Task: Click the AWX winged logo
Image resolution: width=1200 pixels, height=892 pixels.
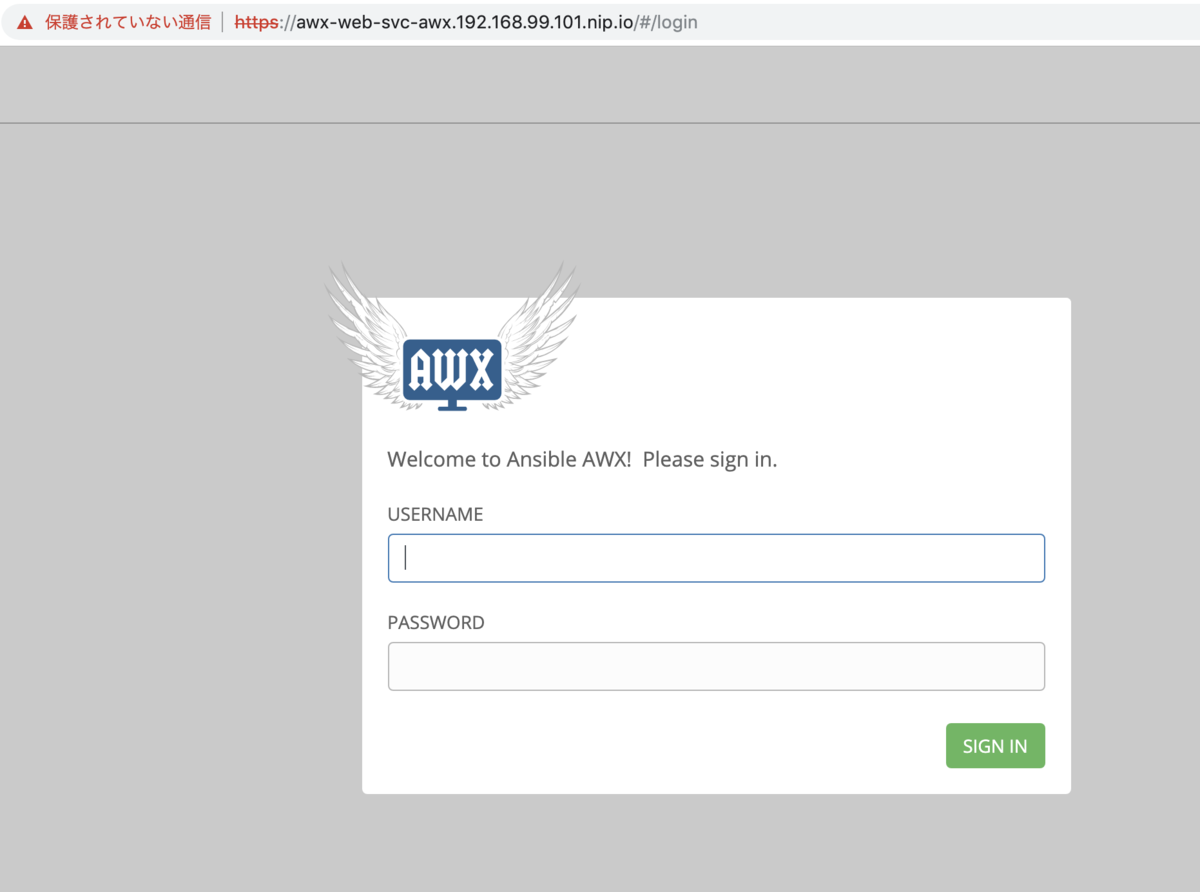Action: (x=452, y=338)
